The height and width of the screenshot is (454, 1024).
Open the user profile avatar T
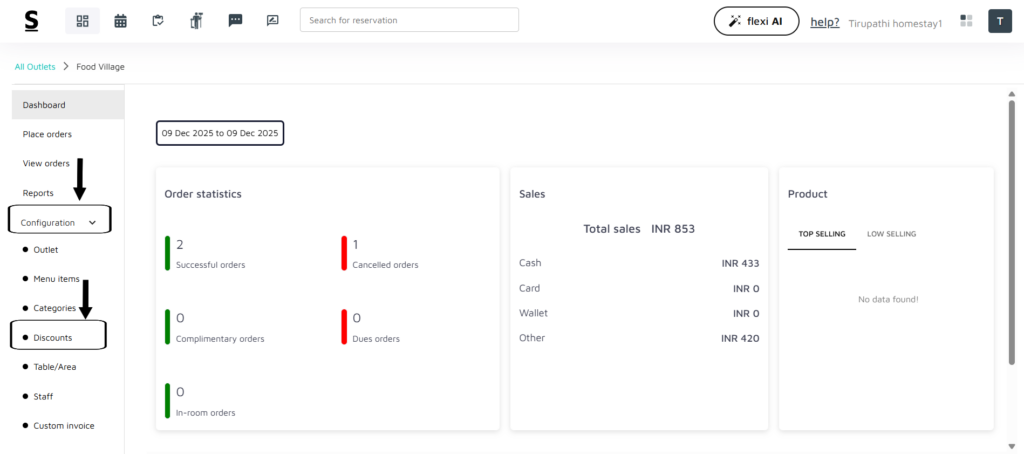(x=1000, y=21)
